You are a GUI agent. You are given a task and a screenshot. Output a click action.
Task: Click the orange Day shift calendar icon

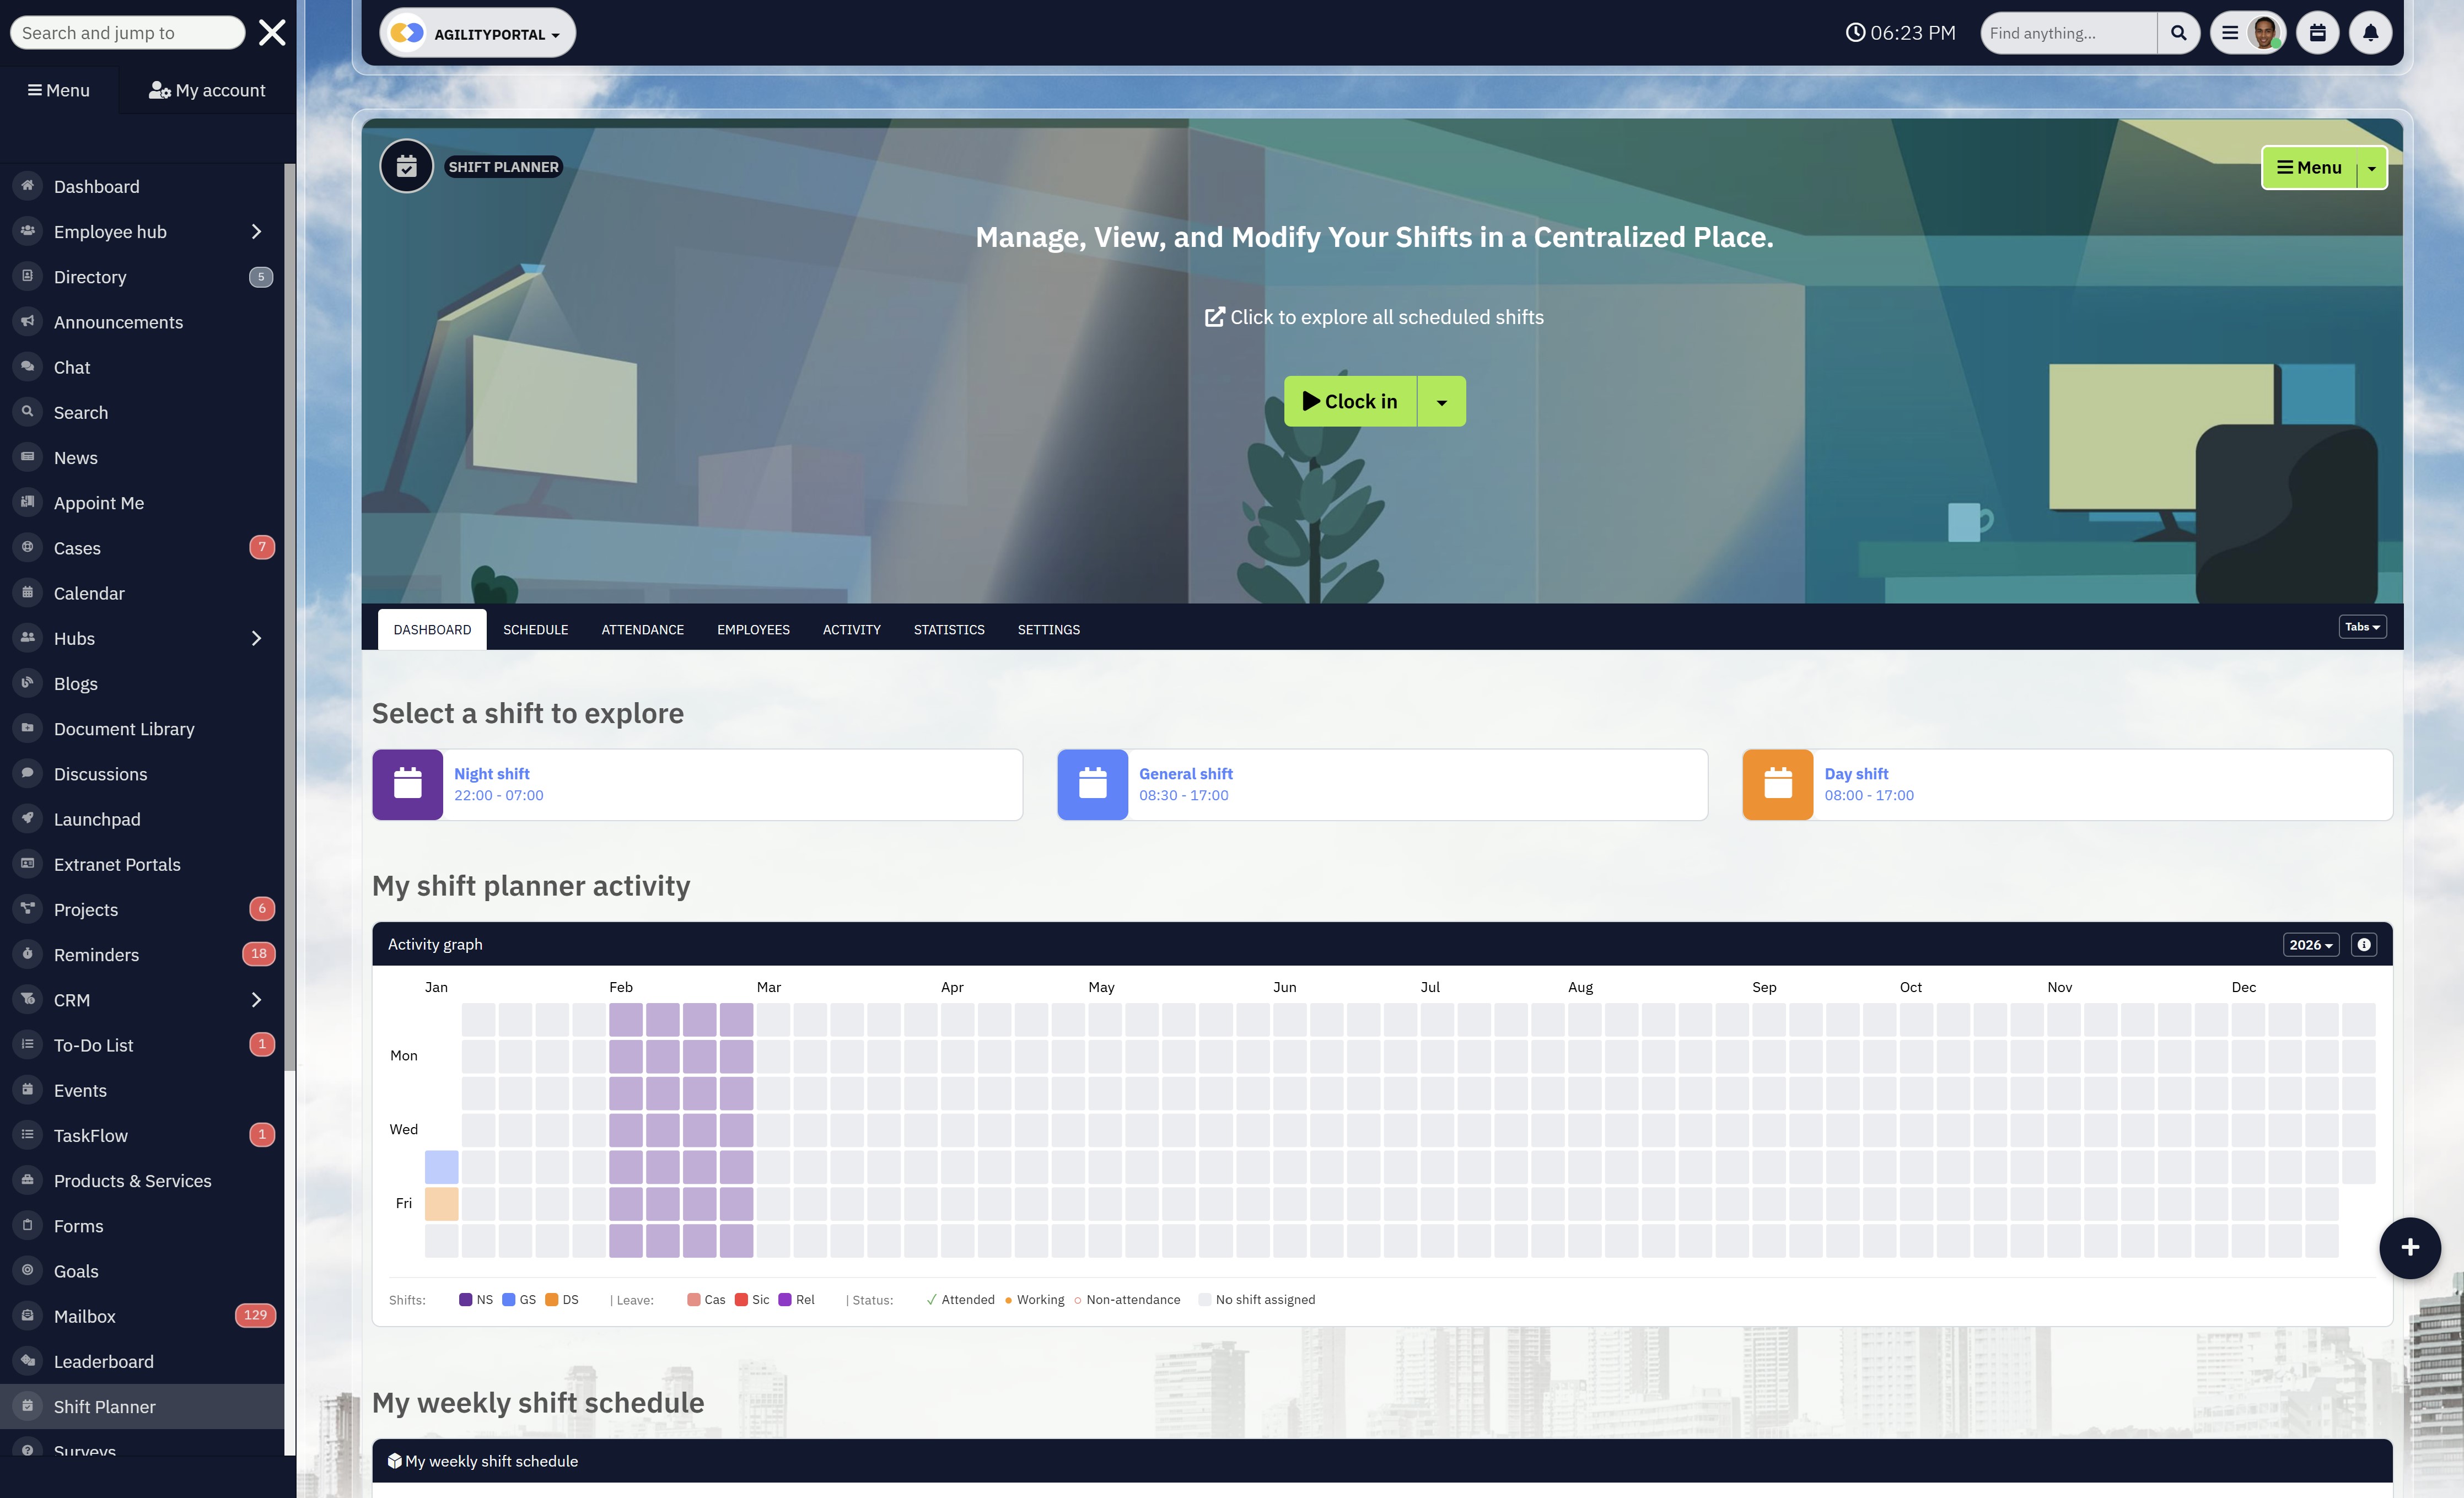pyautogui.click(x=1777, y=784)
